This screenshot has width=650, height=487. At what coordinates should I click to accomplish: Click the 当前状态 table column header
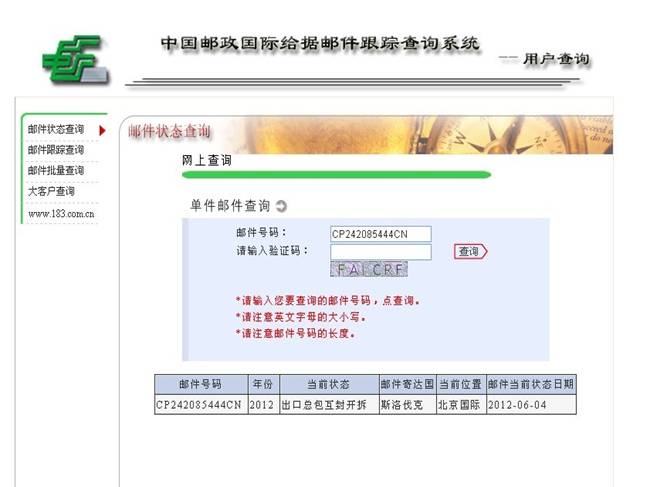[x=327, y=384]
